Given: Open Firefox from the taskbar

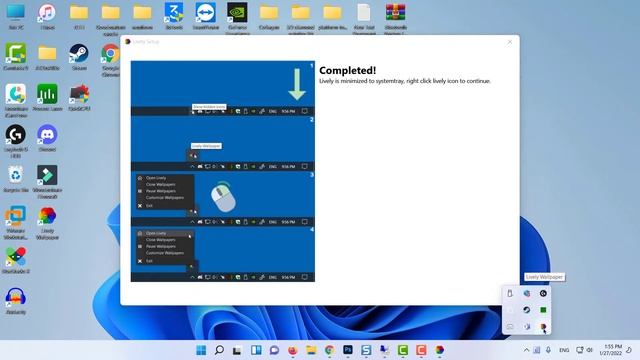Looking at the screenshot, I should point(293,350).
